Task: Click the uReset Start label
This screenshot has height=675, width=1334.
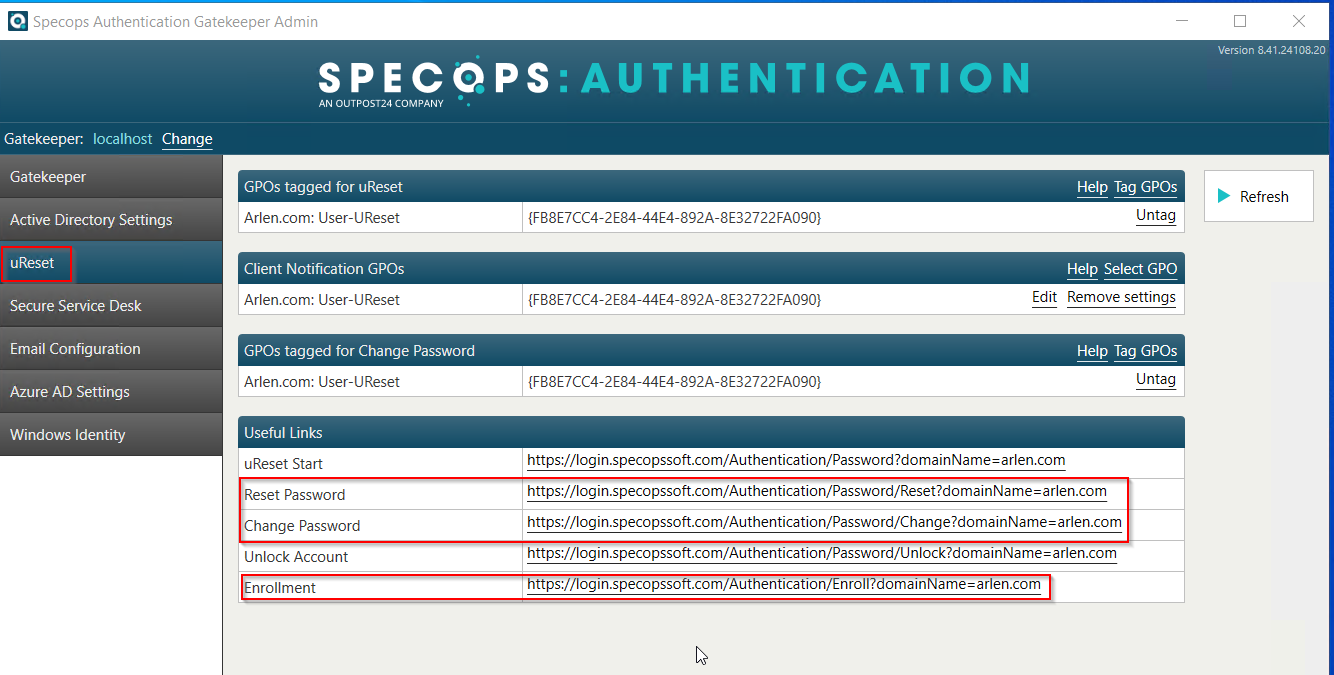Action: (x=284, y=464)
